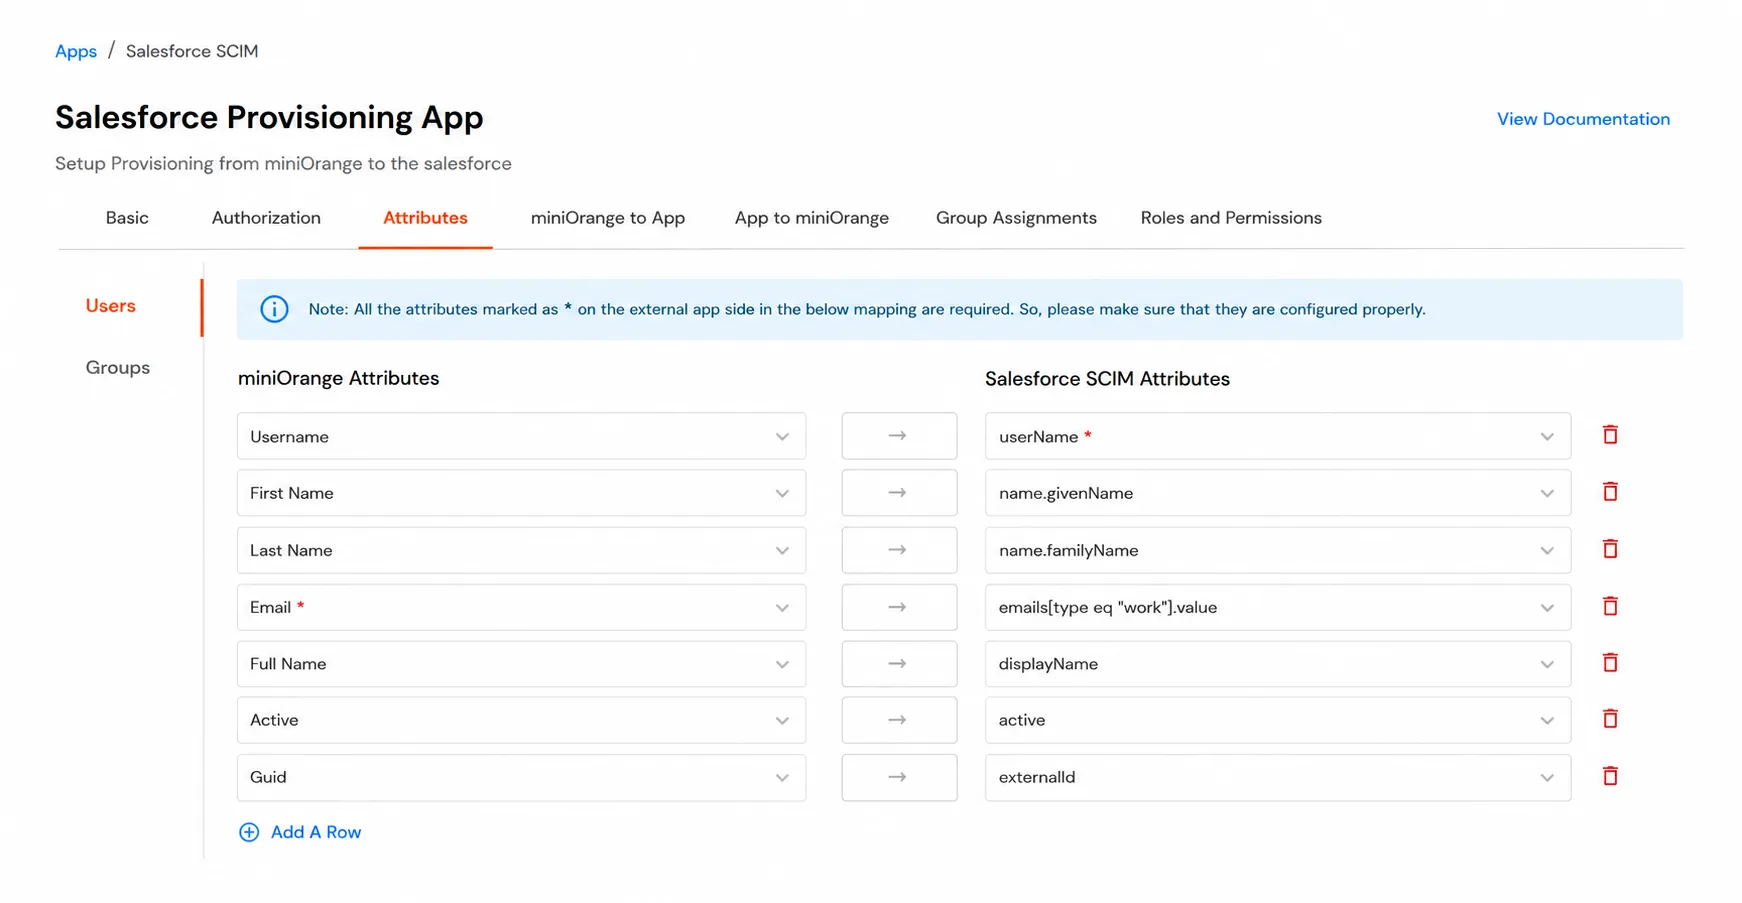Click Add A Row link

pos(316,832)
